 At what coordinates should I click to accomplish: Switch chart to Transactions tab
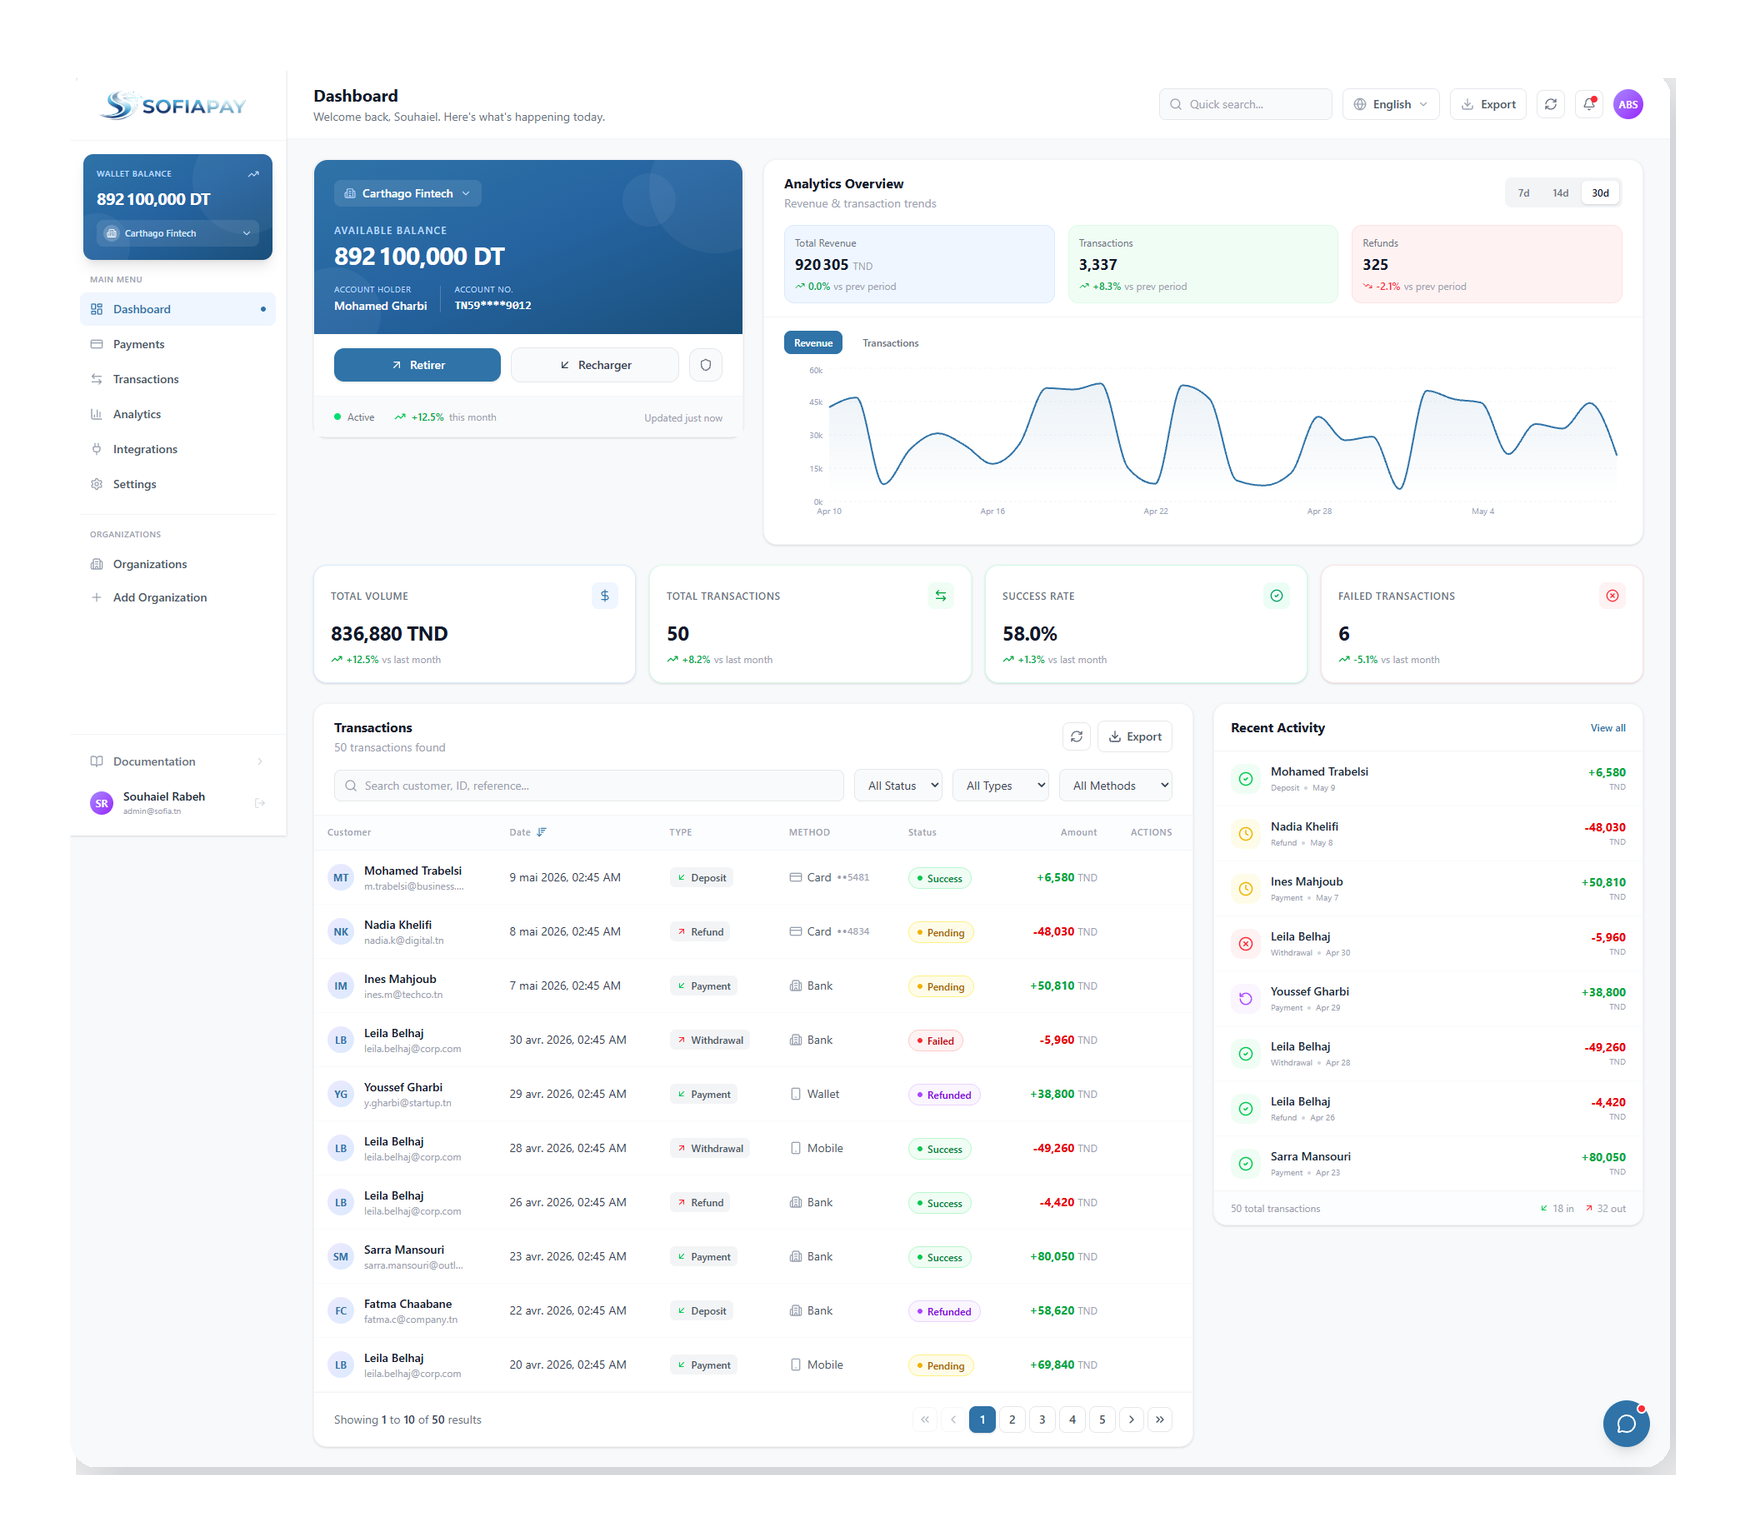click(890, 343)
